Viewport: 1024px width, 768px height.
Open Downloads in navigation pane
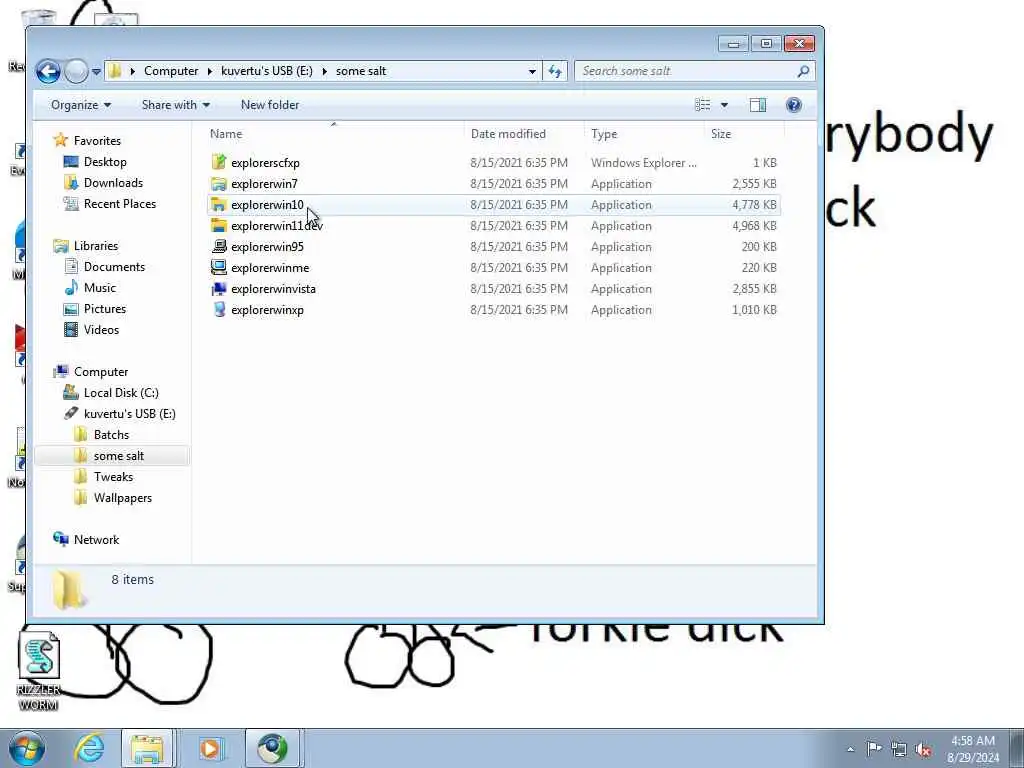coord(113,183)
